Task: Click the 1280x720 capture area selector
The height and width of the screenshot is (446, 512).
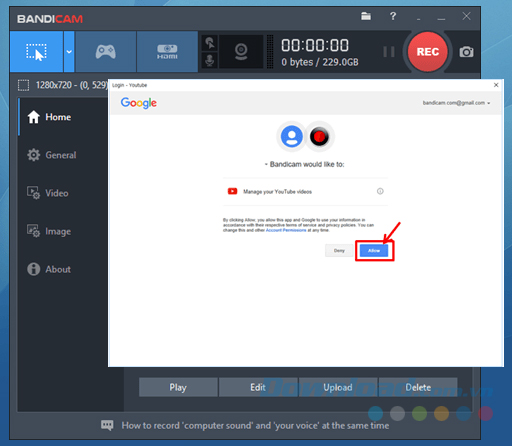Action: [x=63, y=85]
